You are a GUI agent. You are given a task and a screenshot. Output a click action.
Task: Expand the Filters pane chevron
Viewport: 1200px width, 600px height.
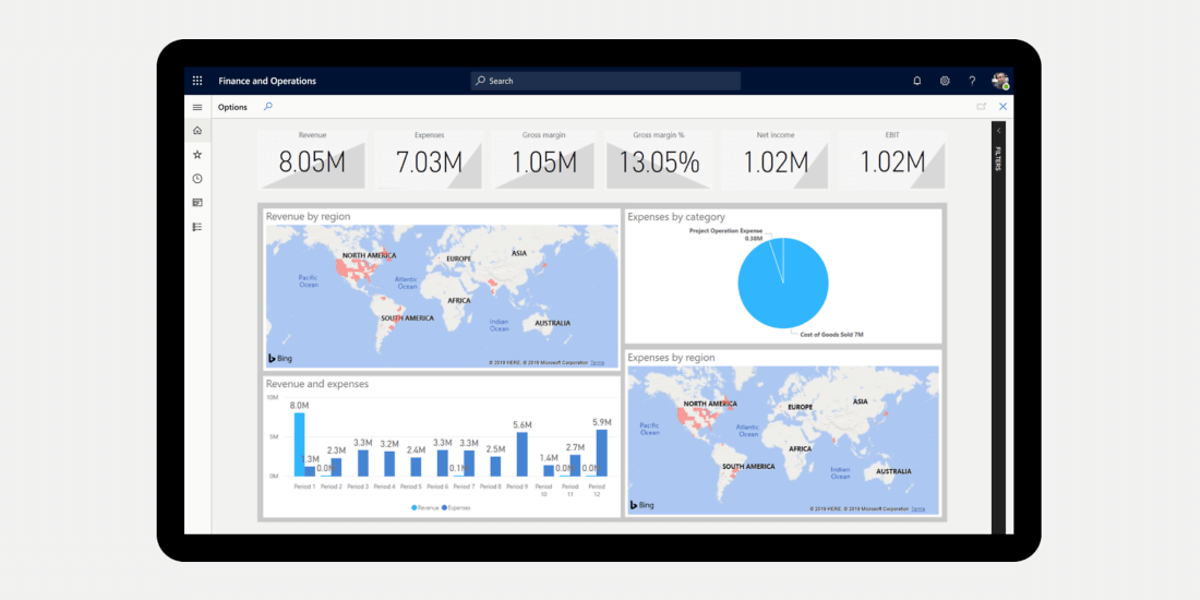point(997,131)
